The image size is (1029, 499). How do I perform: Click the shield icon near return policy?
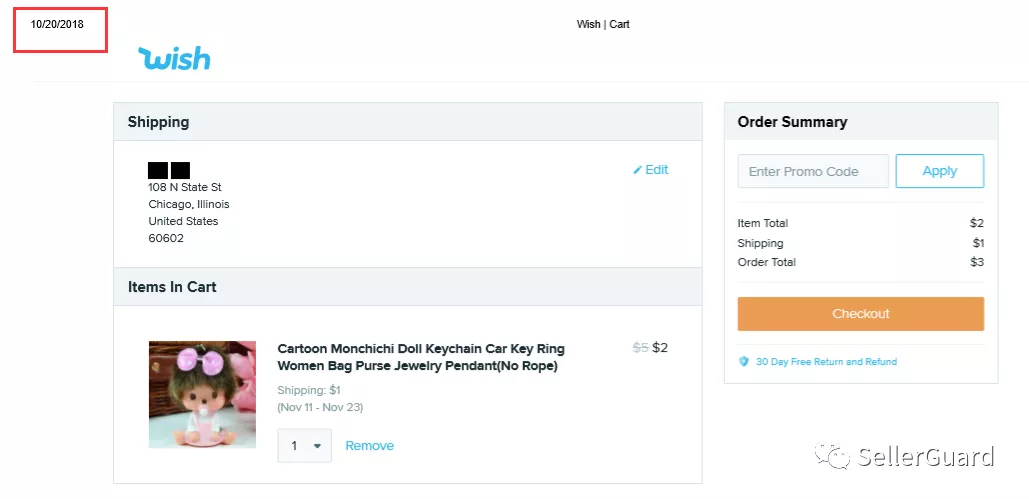coord(744,362)
